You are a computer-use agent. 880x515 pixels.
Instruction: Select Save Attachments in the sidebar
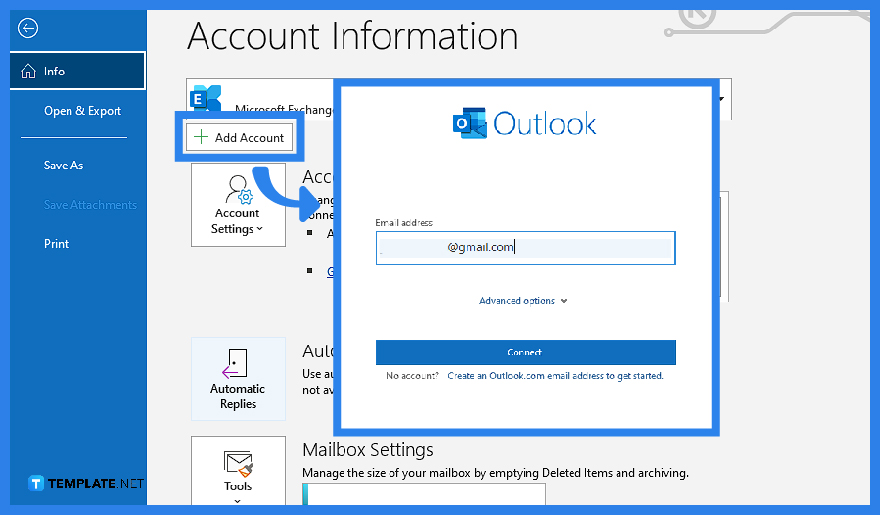[90, 205]
